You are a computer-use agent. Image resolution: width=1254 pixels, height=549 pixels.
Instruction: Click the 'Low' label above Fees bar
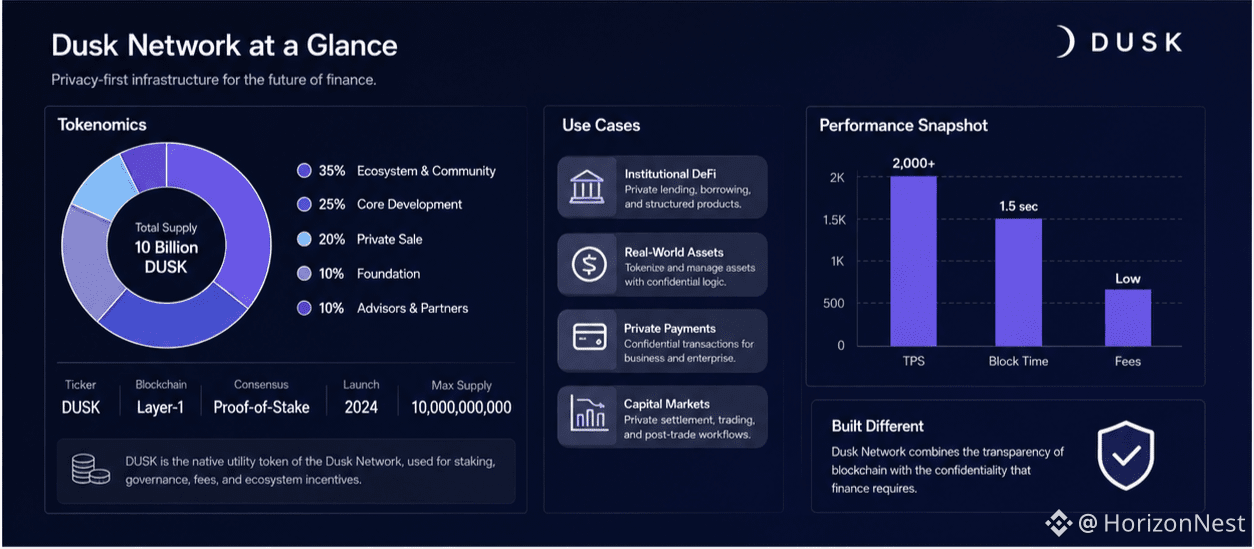point(1128,279)
